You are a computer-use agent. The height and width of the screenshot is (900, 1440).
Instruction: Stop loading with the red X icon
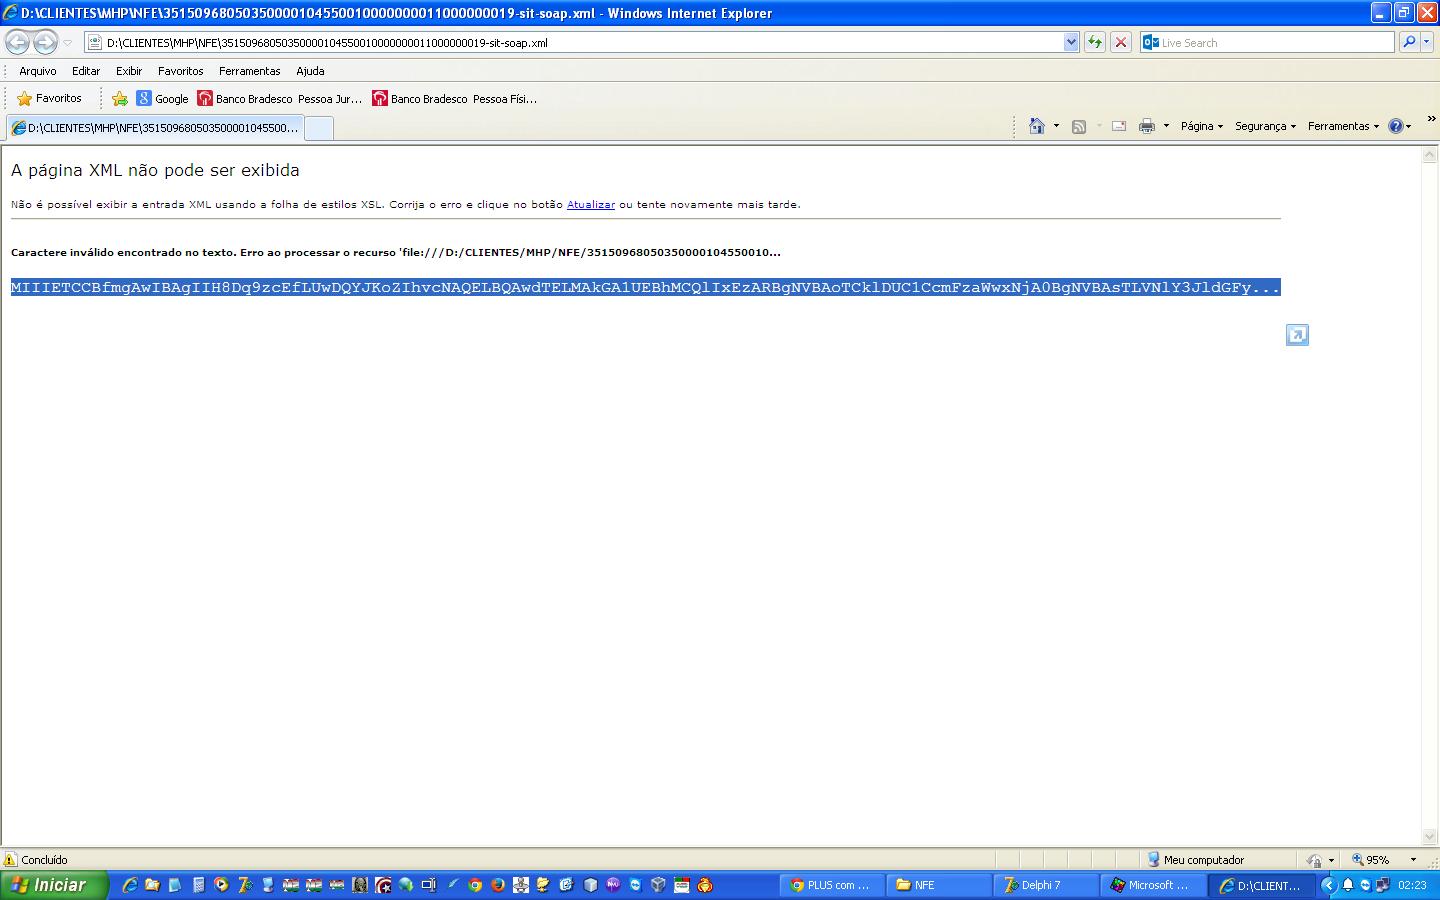click(x=1121, y=43)
